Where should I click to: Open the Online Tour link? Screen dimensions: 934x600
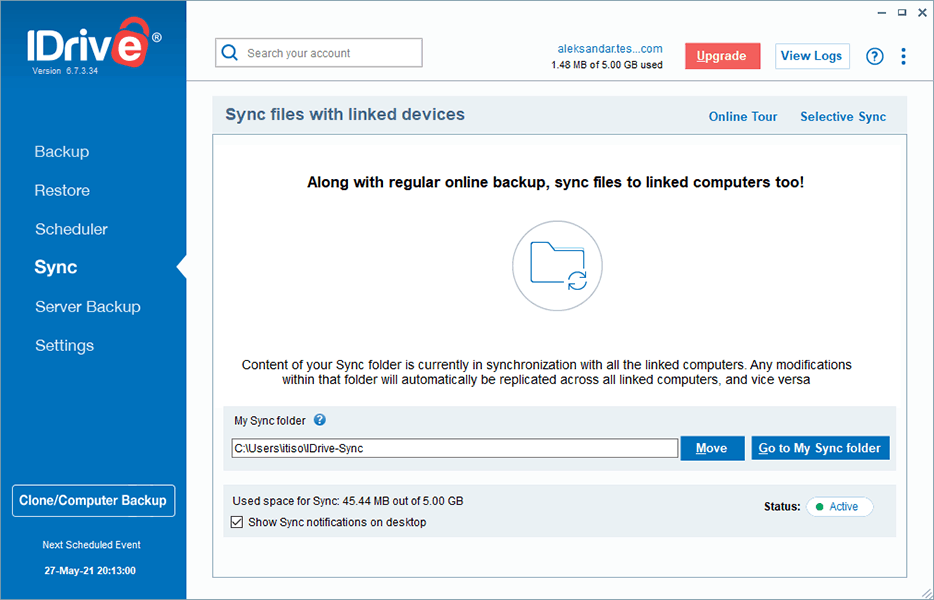click(x=742, y=117)
